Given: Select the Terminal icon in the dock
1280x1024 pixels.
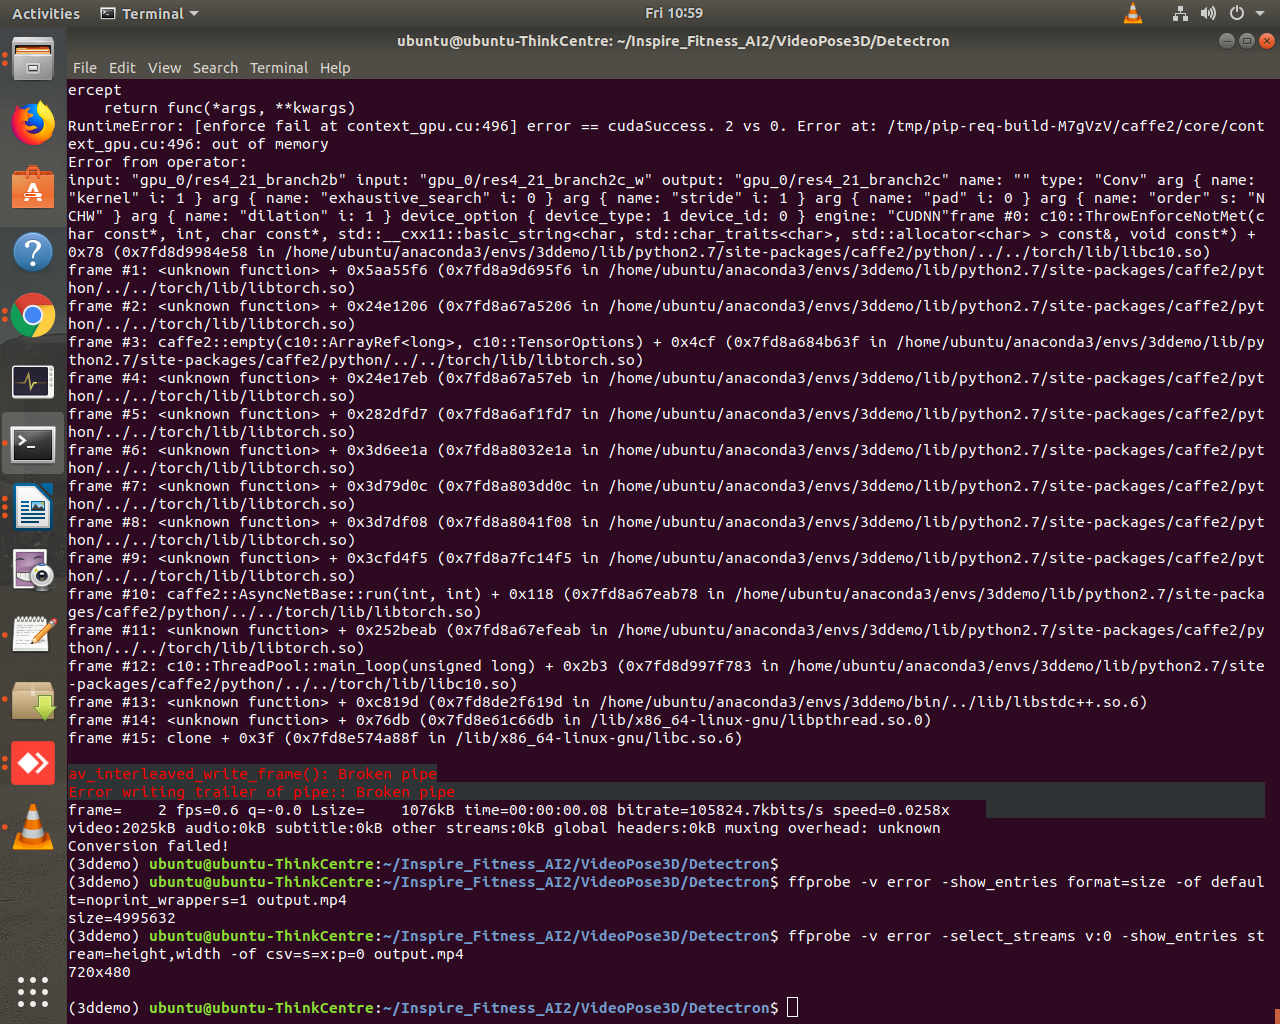Looking at the screenshot, I should [x=33, y=444].
